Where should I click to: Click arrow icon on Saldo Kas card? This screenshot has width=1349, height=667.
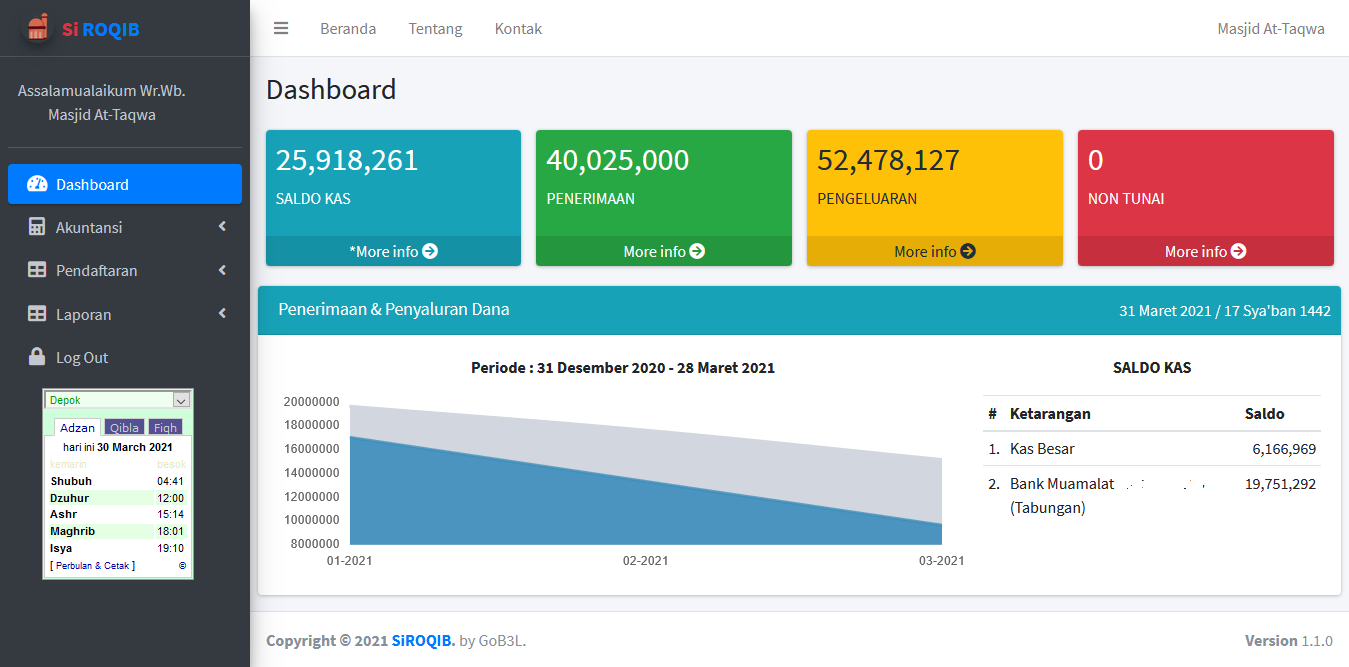pos(430,252)
